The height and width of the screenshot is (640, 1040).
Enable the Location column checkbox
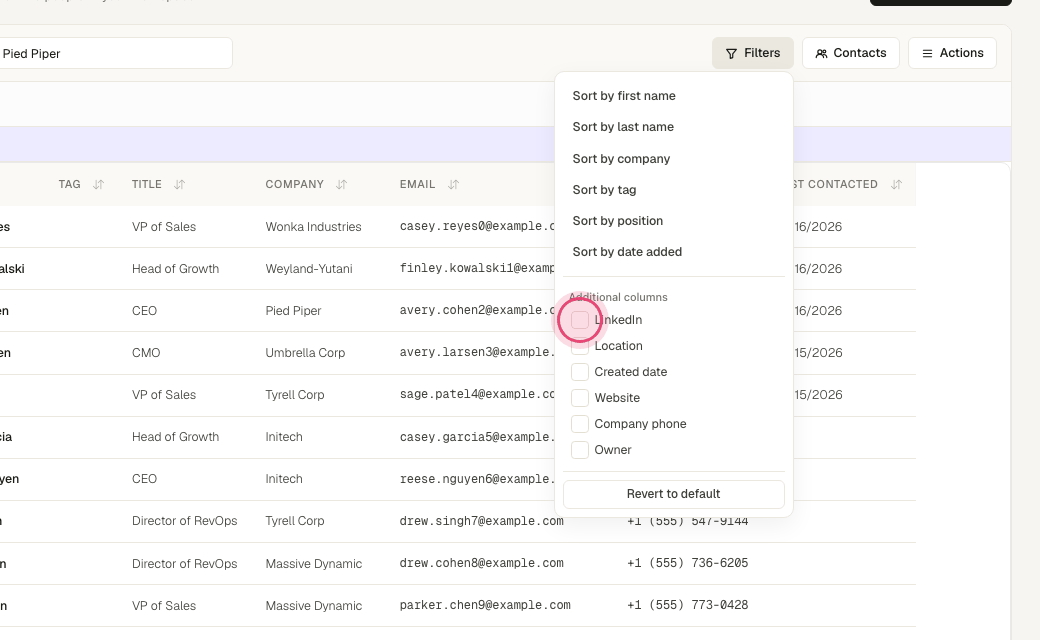580,346
